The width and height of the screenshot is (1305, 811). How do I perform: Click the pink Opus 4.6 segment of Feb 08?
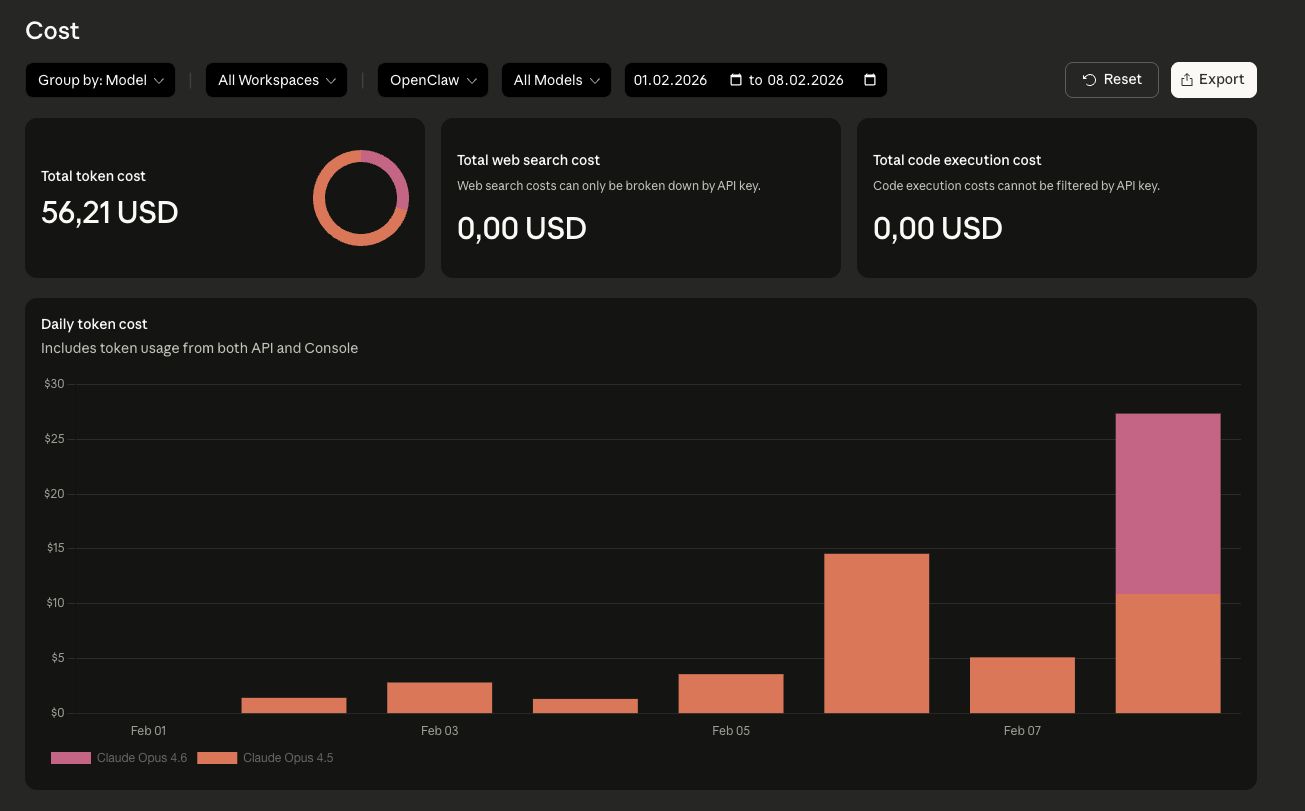pos(1168,504)
